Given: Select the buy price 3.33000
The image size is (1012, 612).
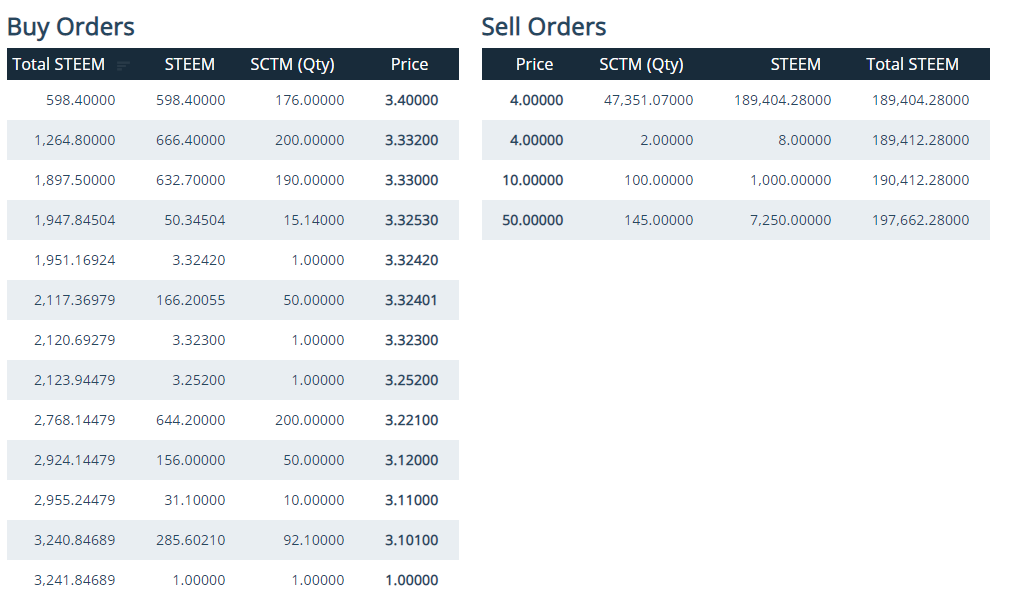Looking at the screenshot, I should click(412, 180).
